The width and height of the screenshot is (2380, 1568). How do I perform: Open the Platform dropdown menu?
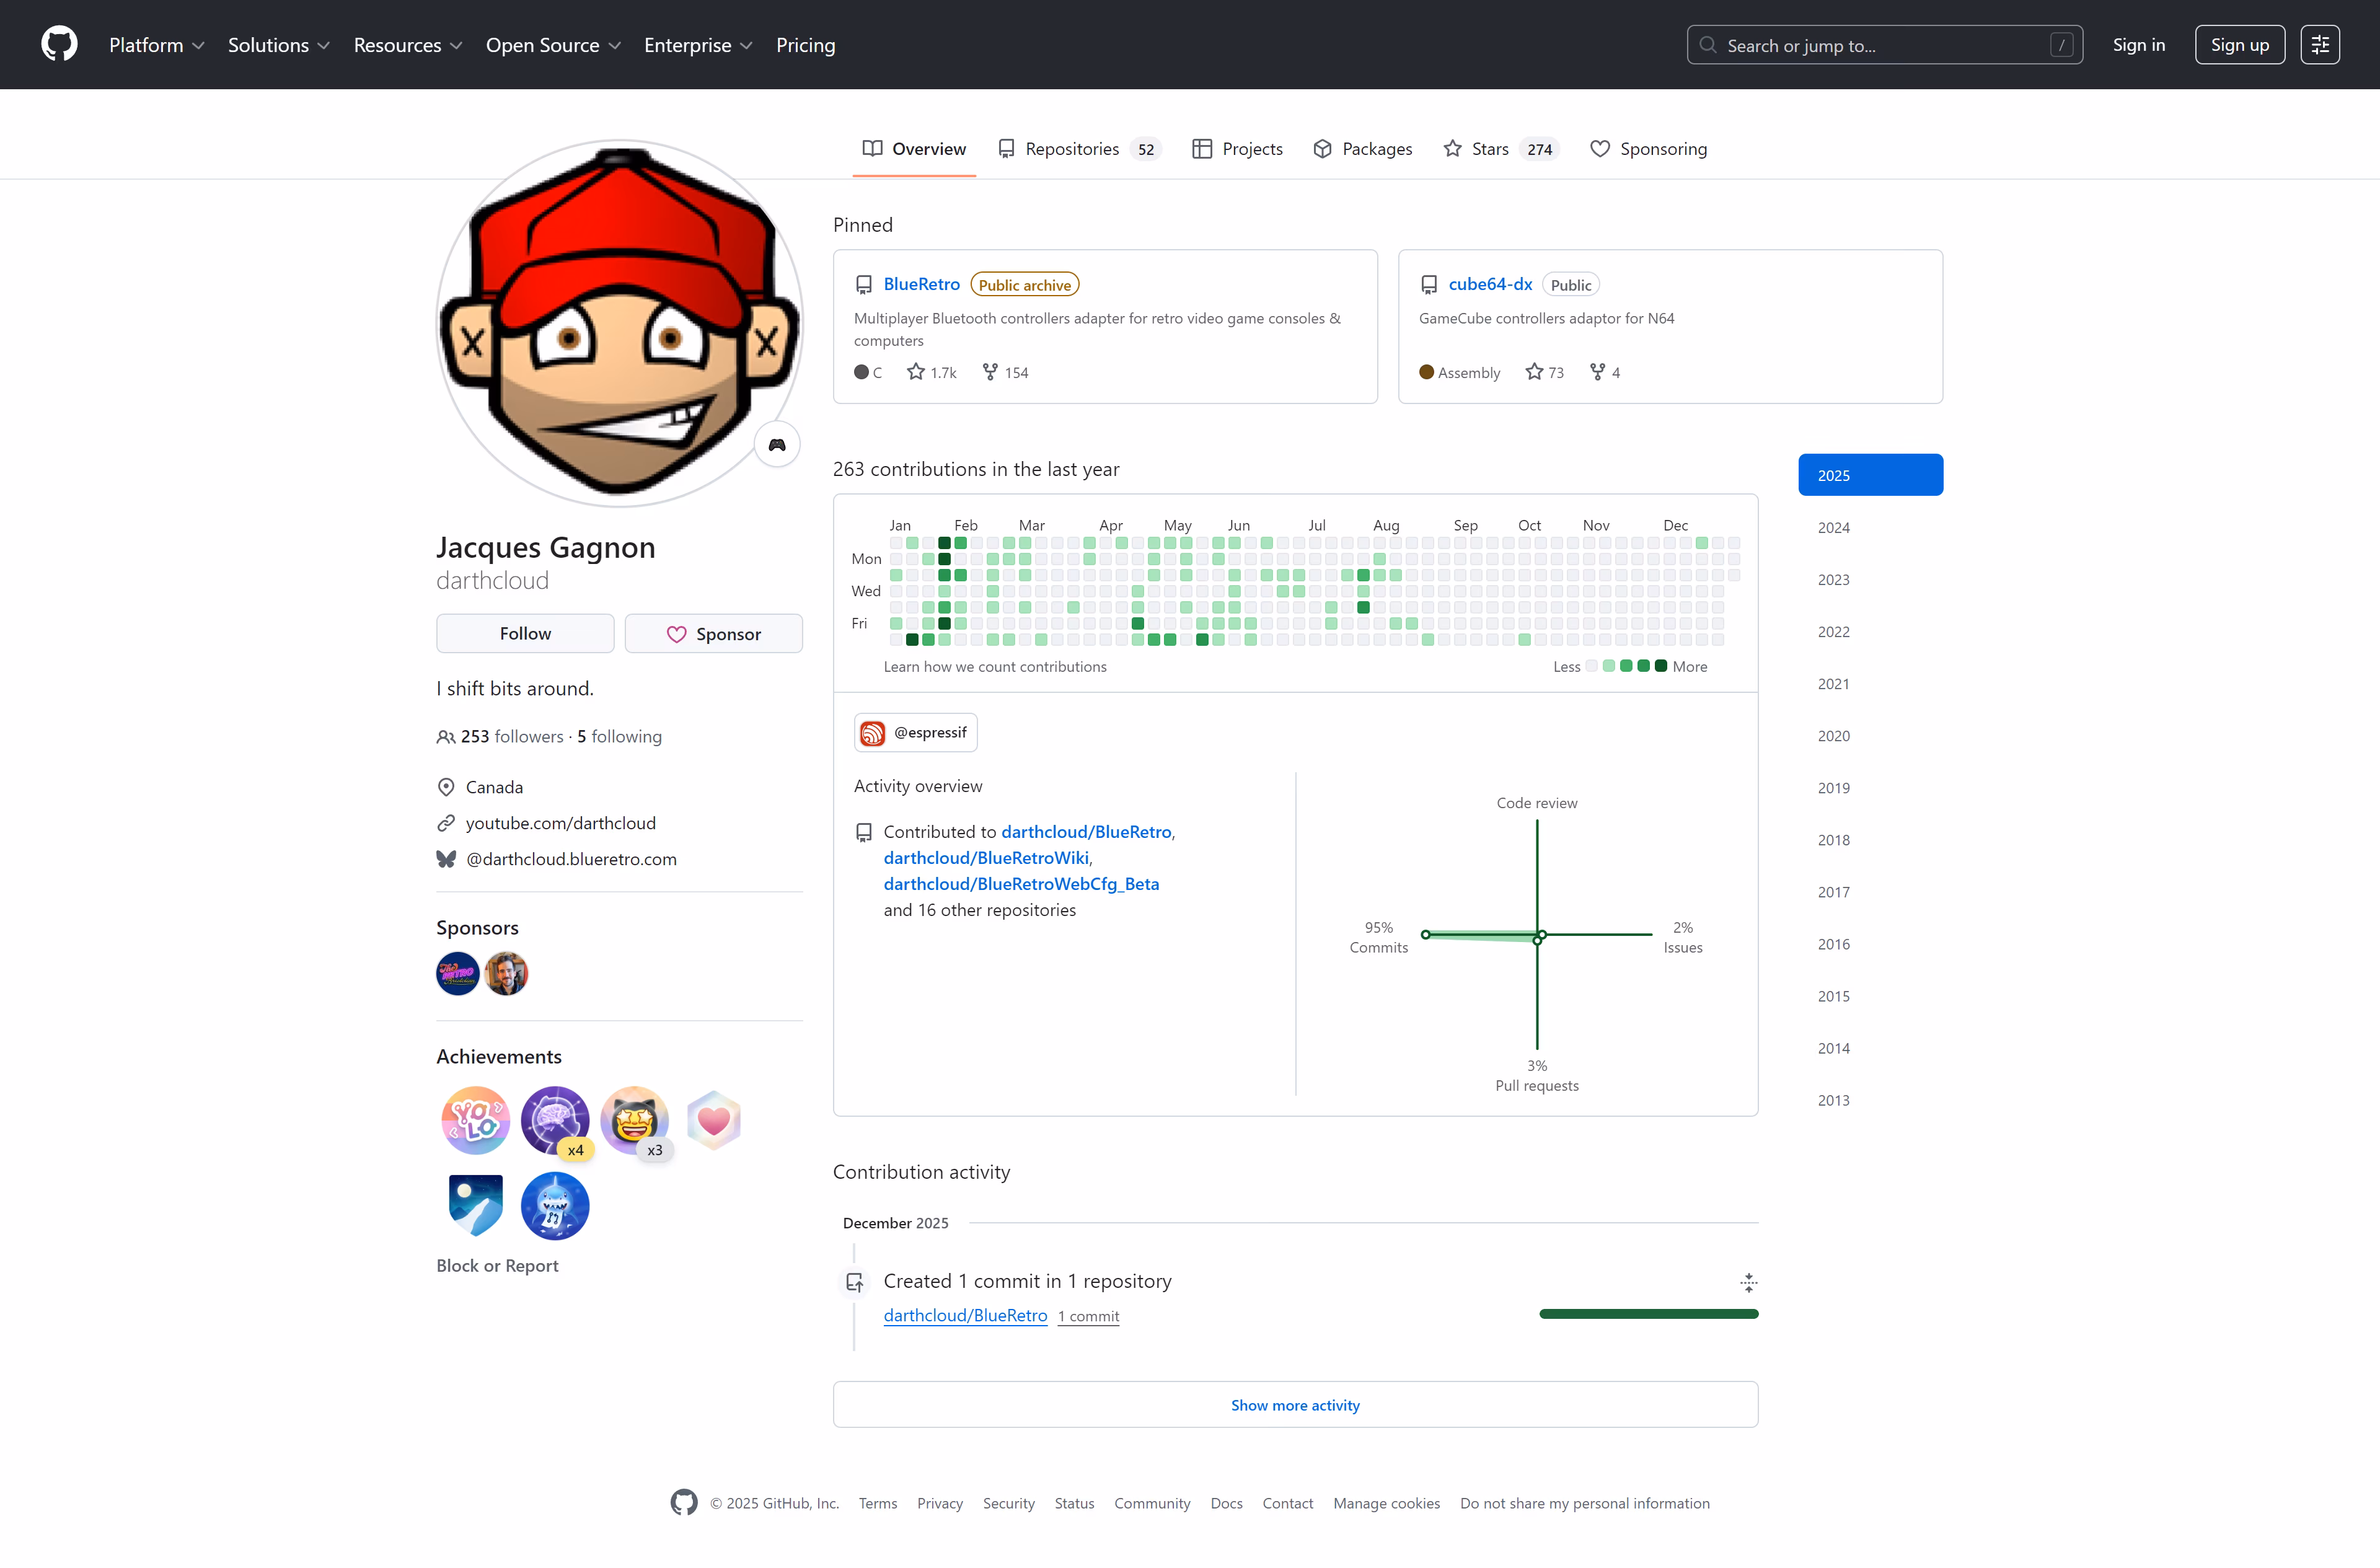[x=156, y=44]
